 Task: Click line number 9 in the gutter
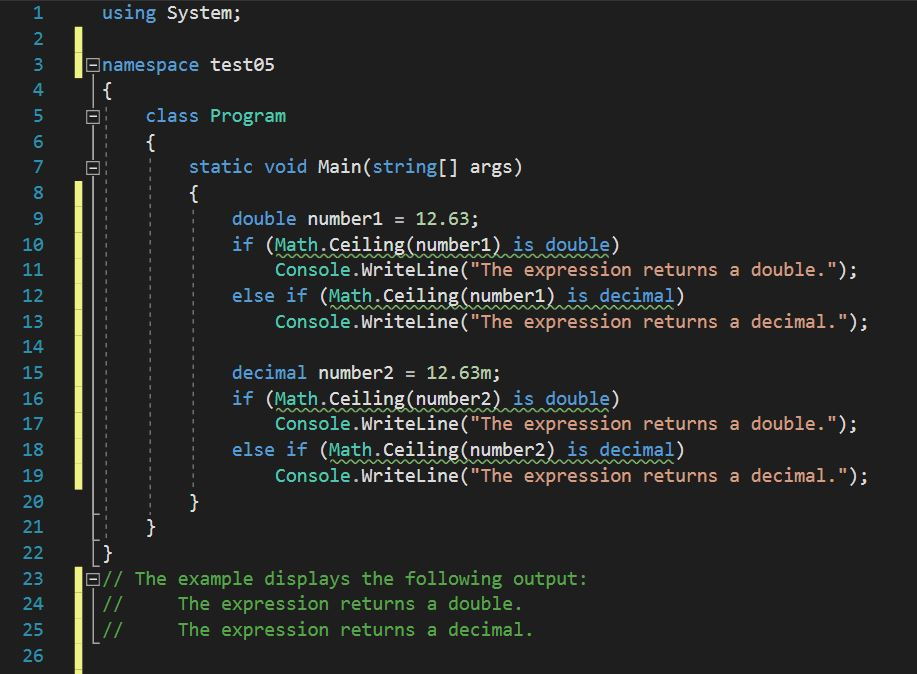click(x=37, y=219)
